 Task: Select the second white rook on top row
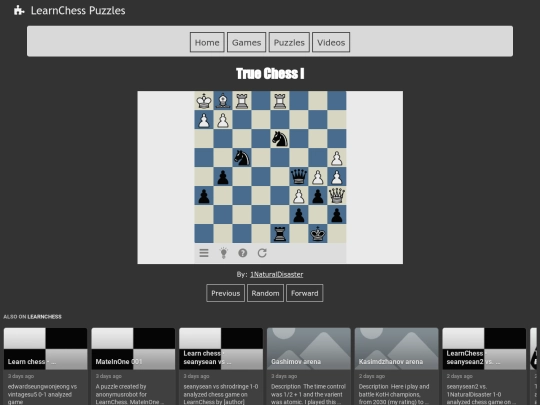tap(280, 101)
